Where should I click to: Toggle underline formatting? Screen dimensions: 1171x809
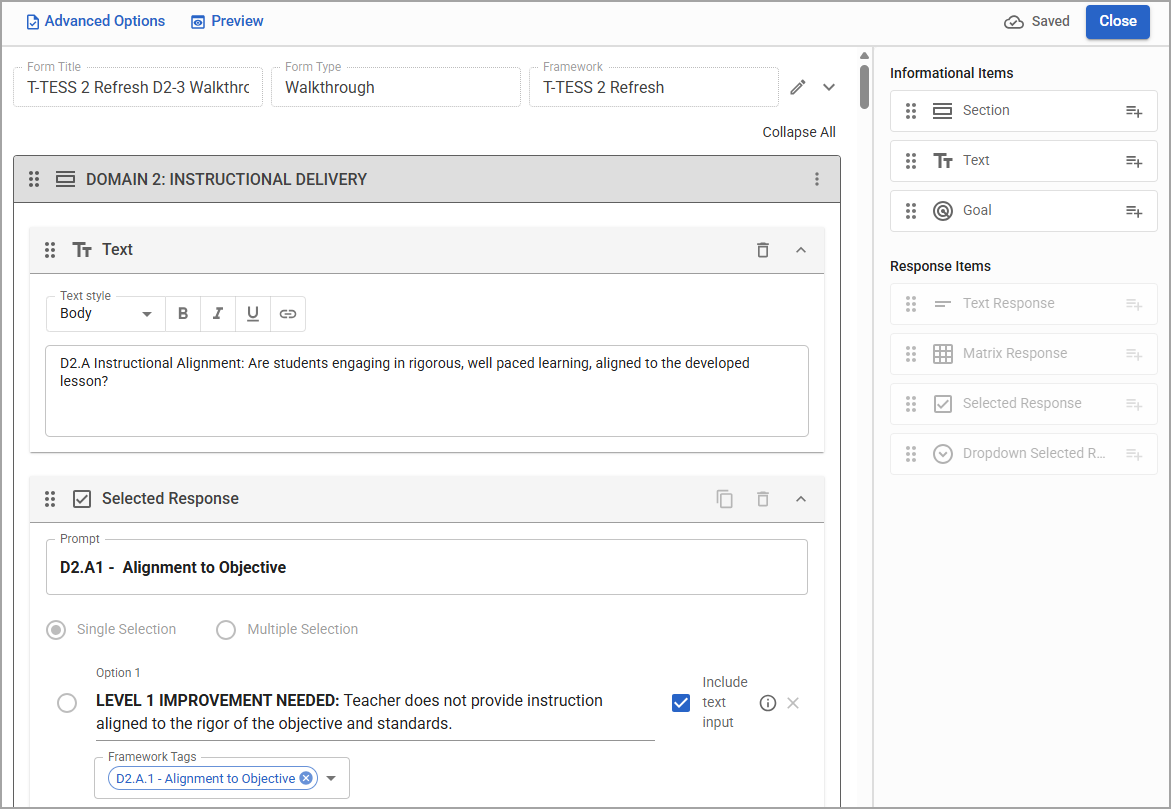coord(252,314)
